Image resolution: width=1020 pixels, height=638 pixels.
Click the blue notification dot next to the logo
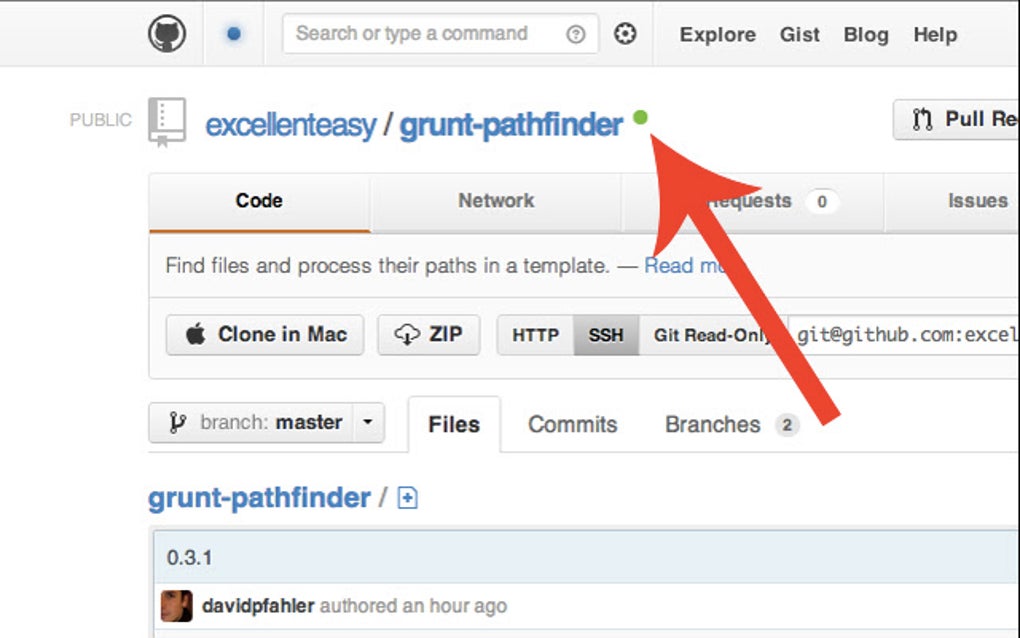(233, 33)
